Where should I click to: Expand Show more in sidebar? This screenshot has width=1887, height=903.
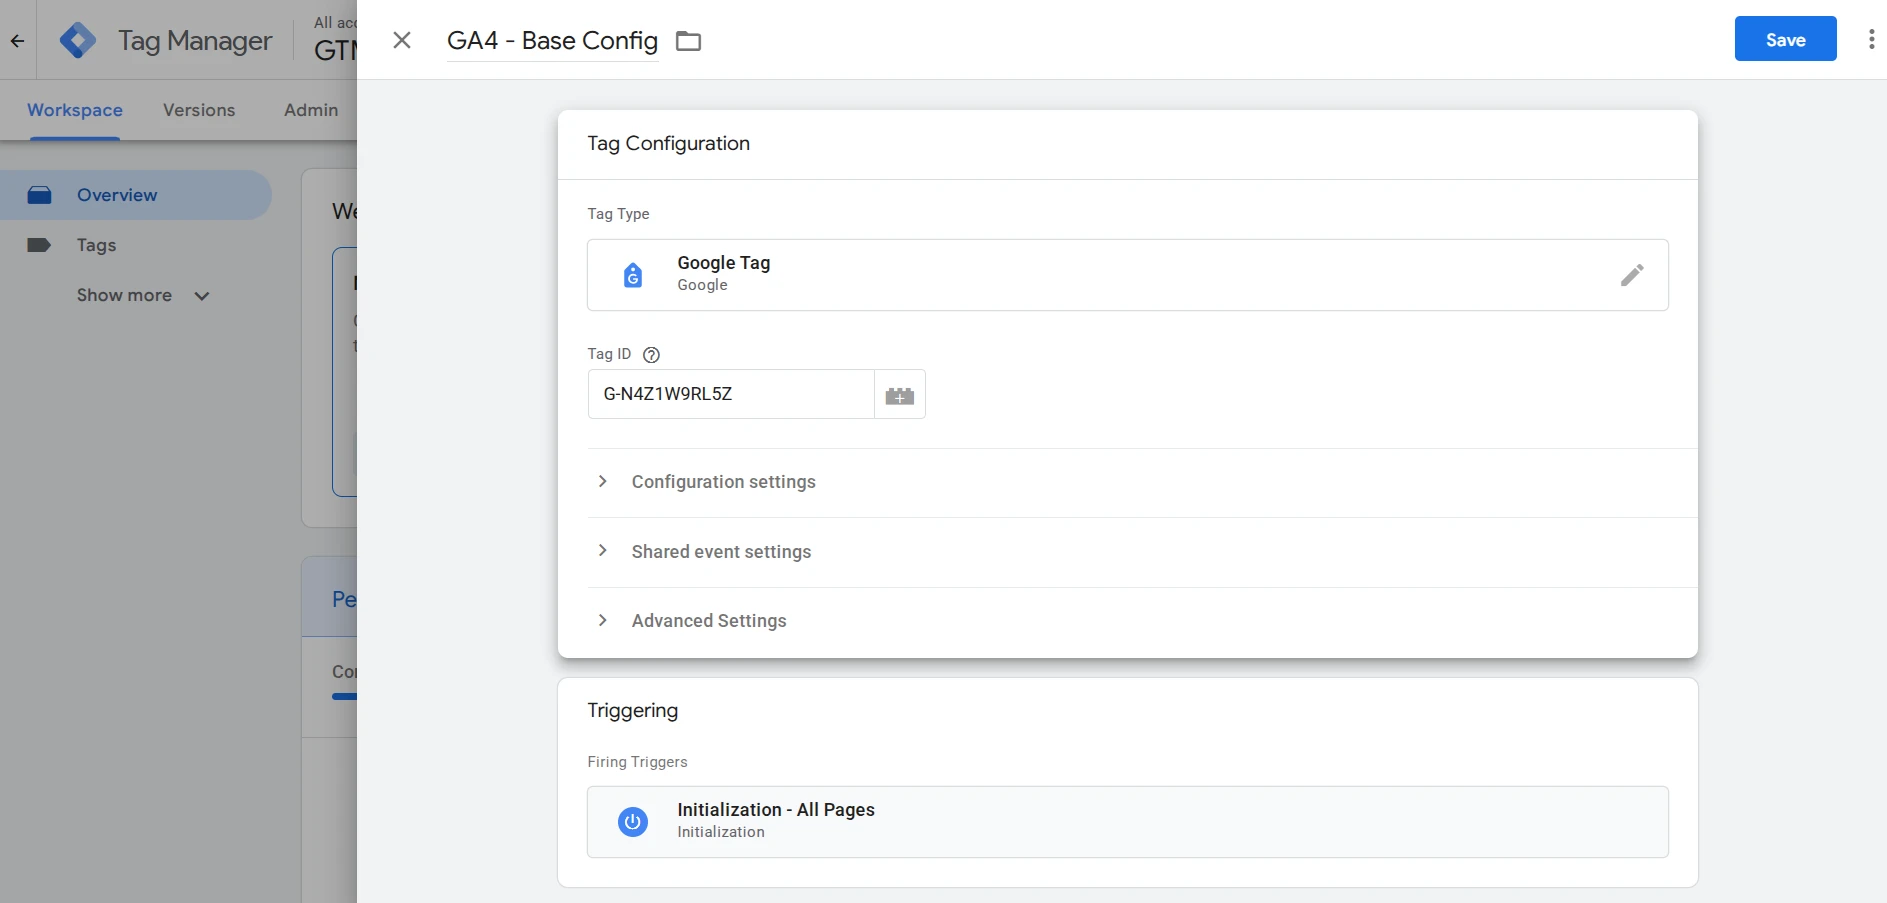tap(143, 295)
